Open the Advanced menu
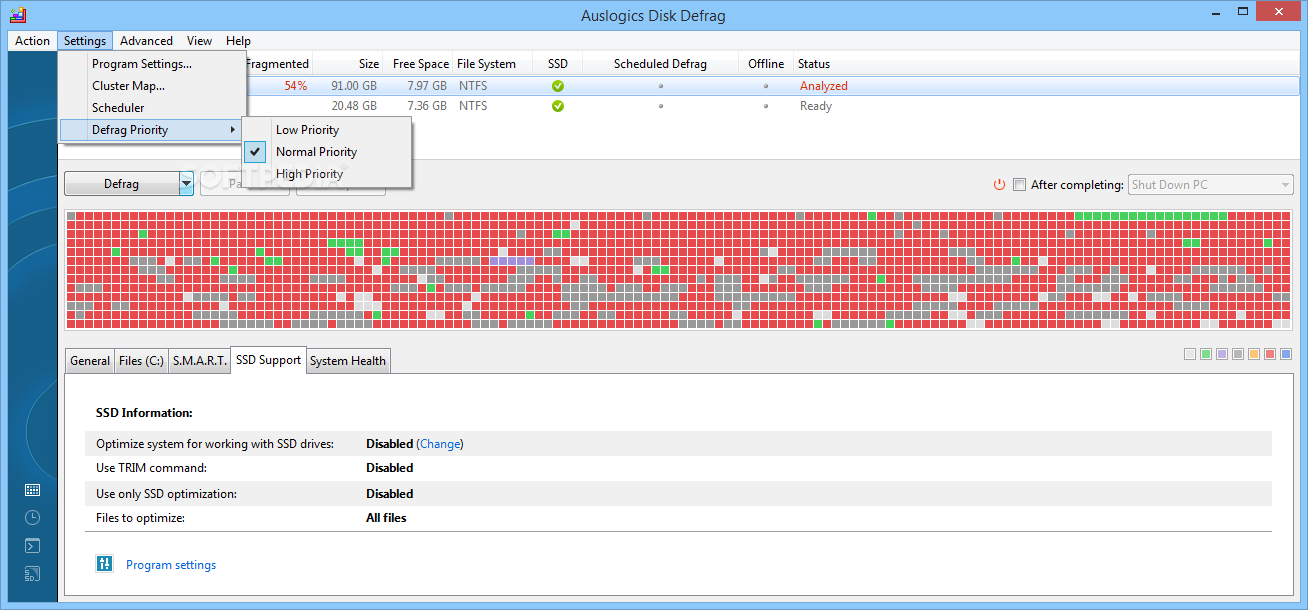1308x610 pixels. point(146,41)
